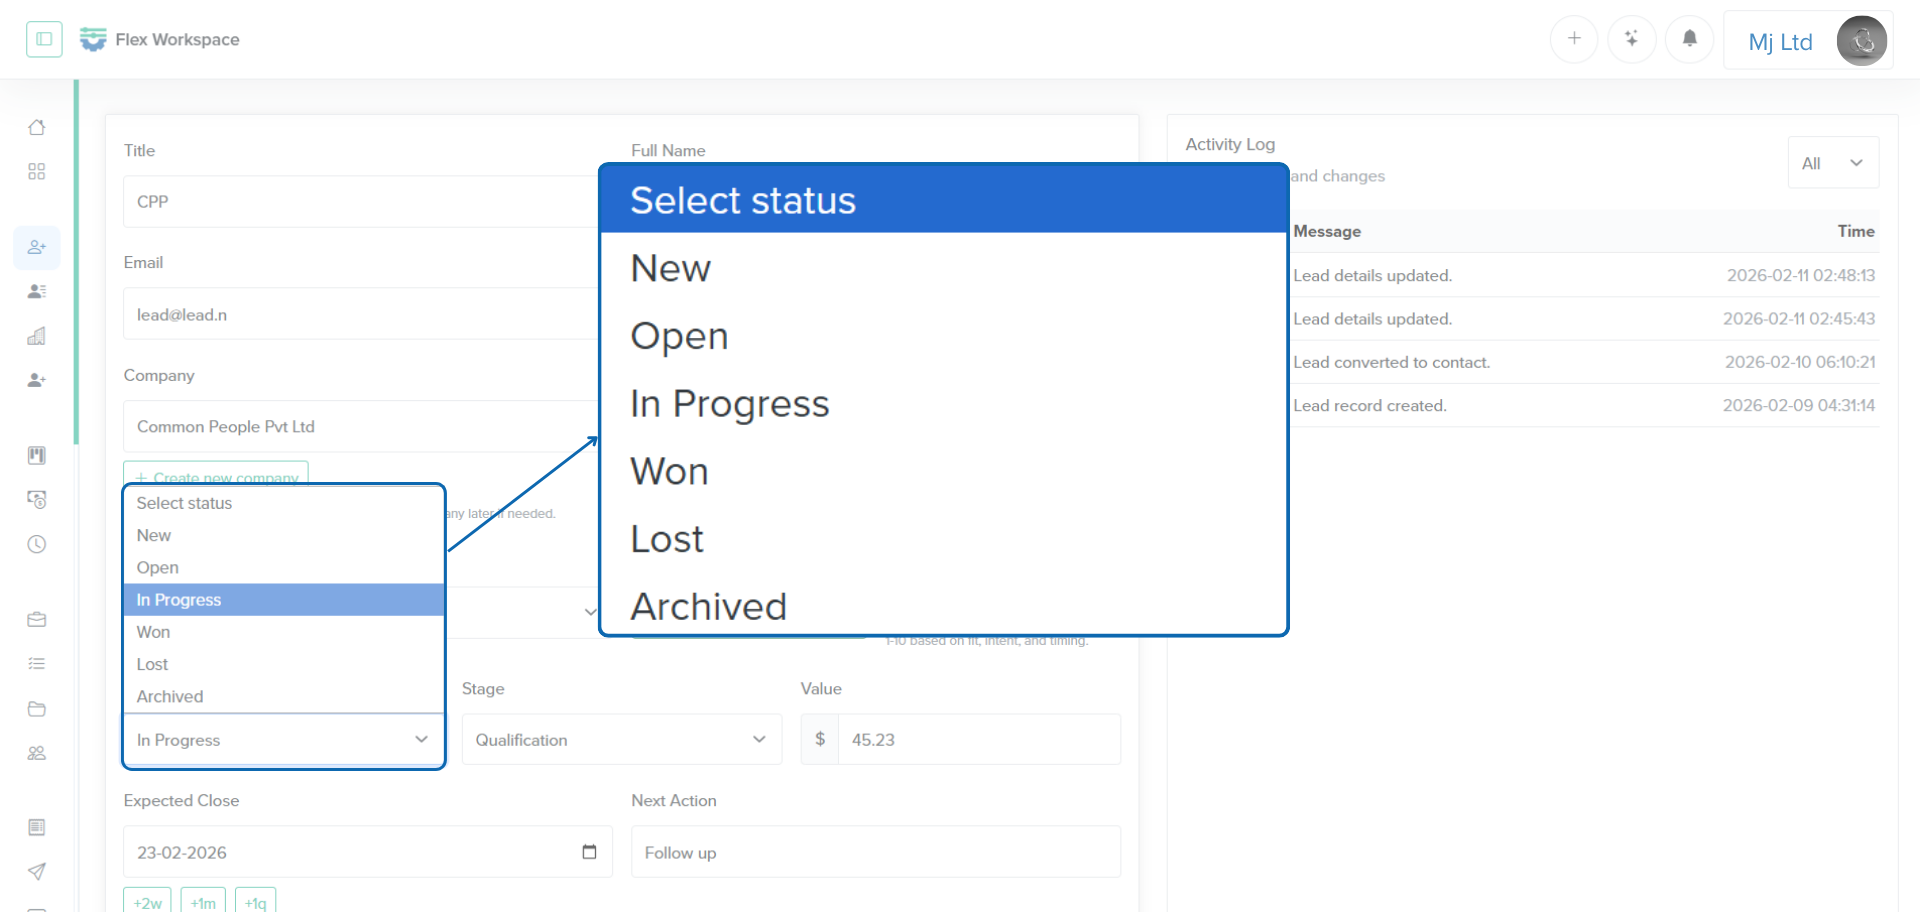This screenshot has height=912, width=1920.
Task: Open the clock icon in sidebar
Action: pos(37,544)
